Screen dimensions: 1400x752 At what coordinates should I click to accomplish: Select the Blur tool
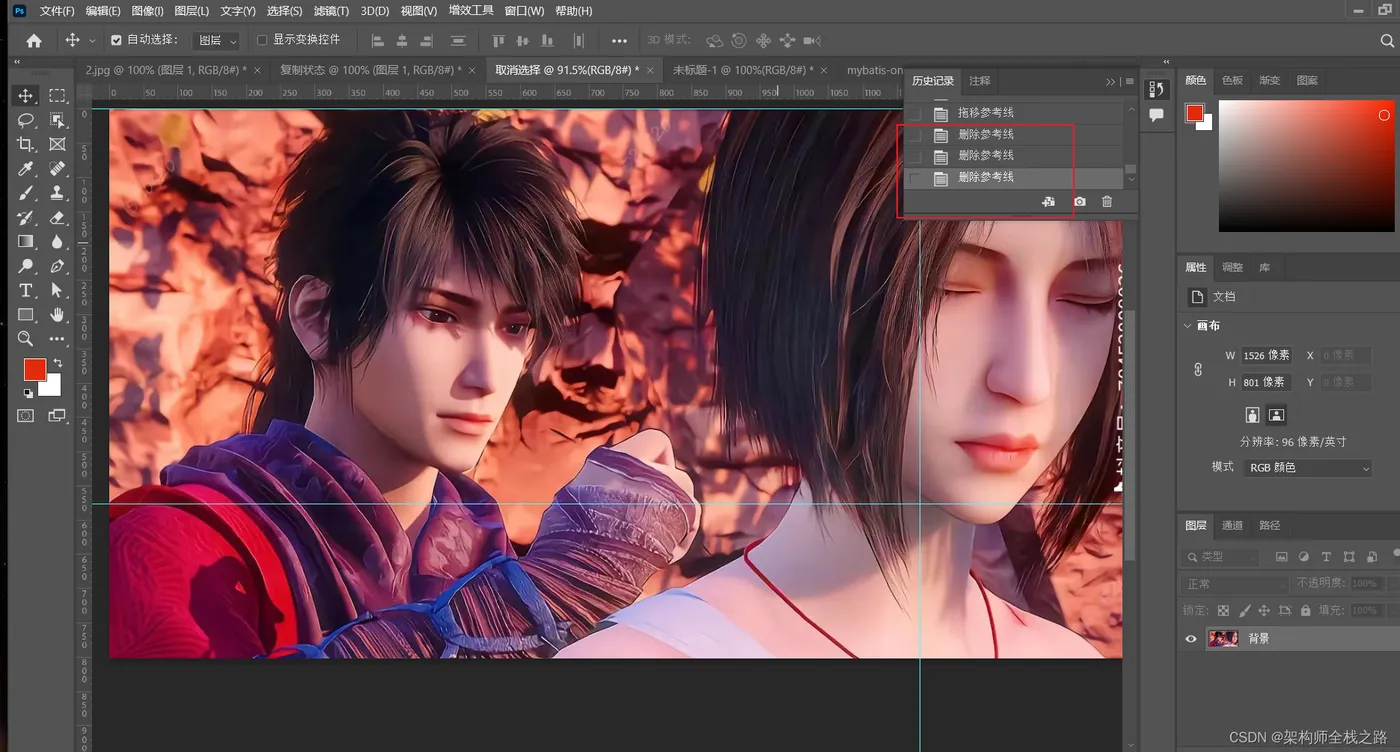(x=57, y=242)
